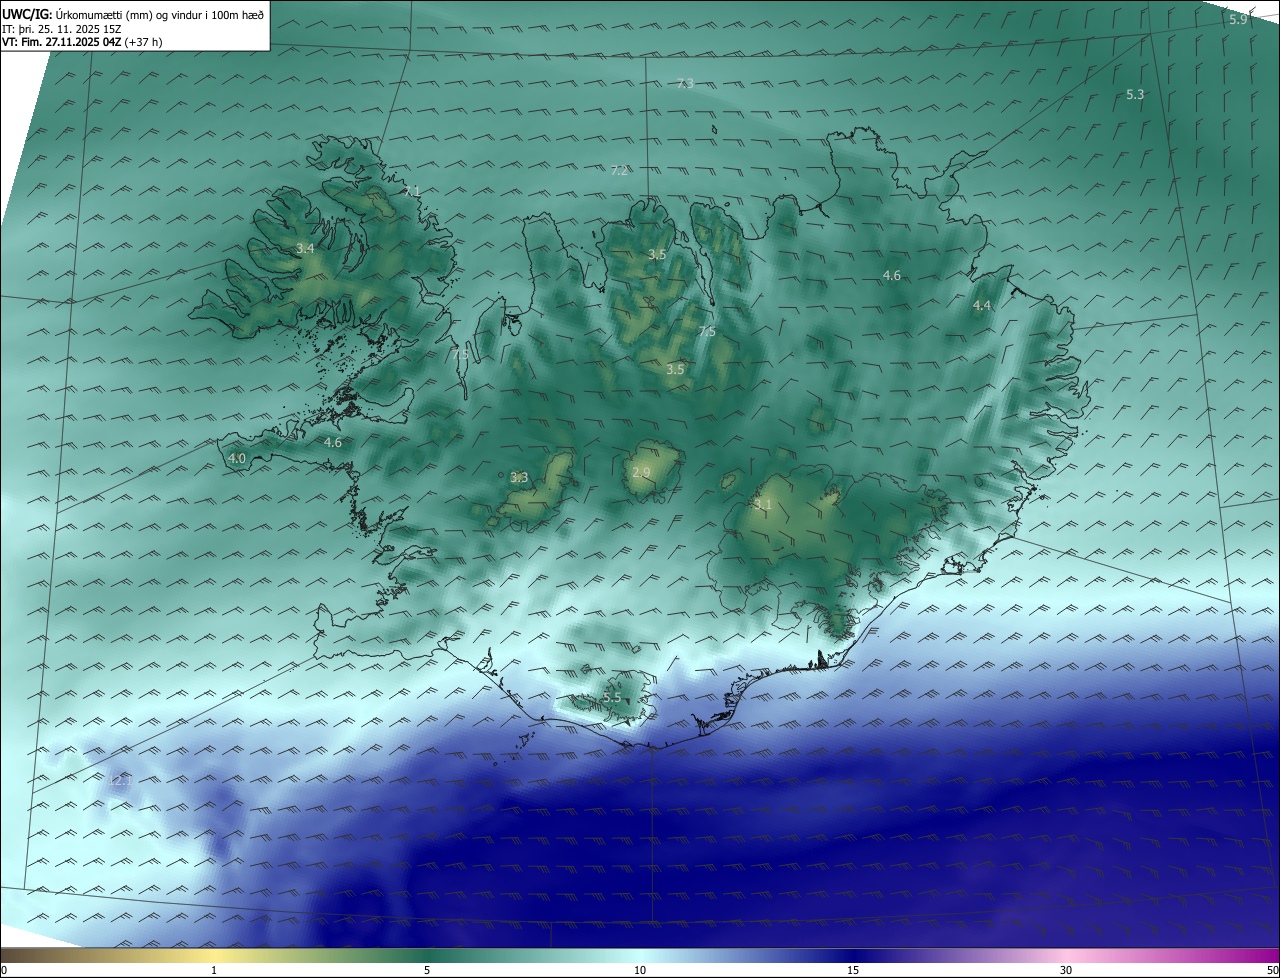Click the 5 tick on the color scale

point(427,970)
